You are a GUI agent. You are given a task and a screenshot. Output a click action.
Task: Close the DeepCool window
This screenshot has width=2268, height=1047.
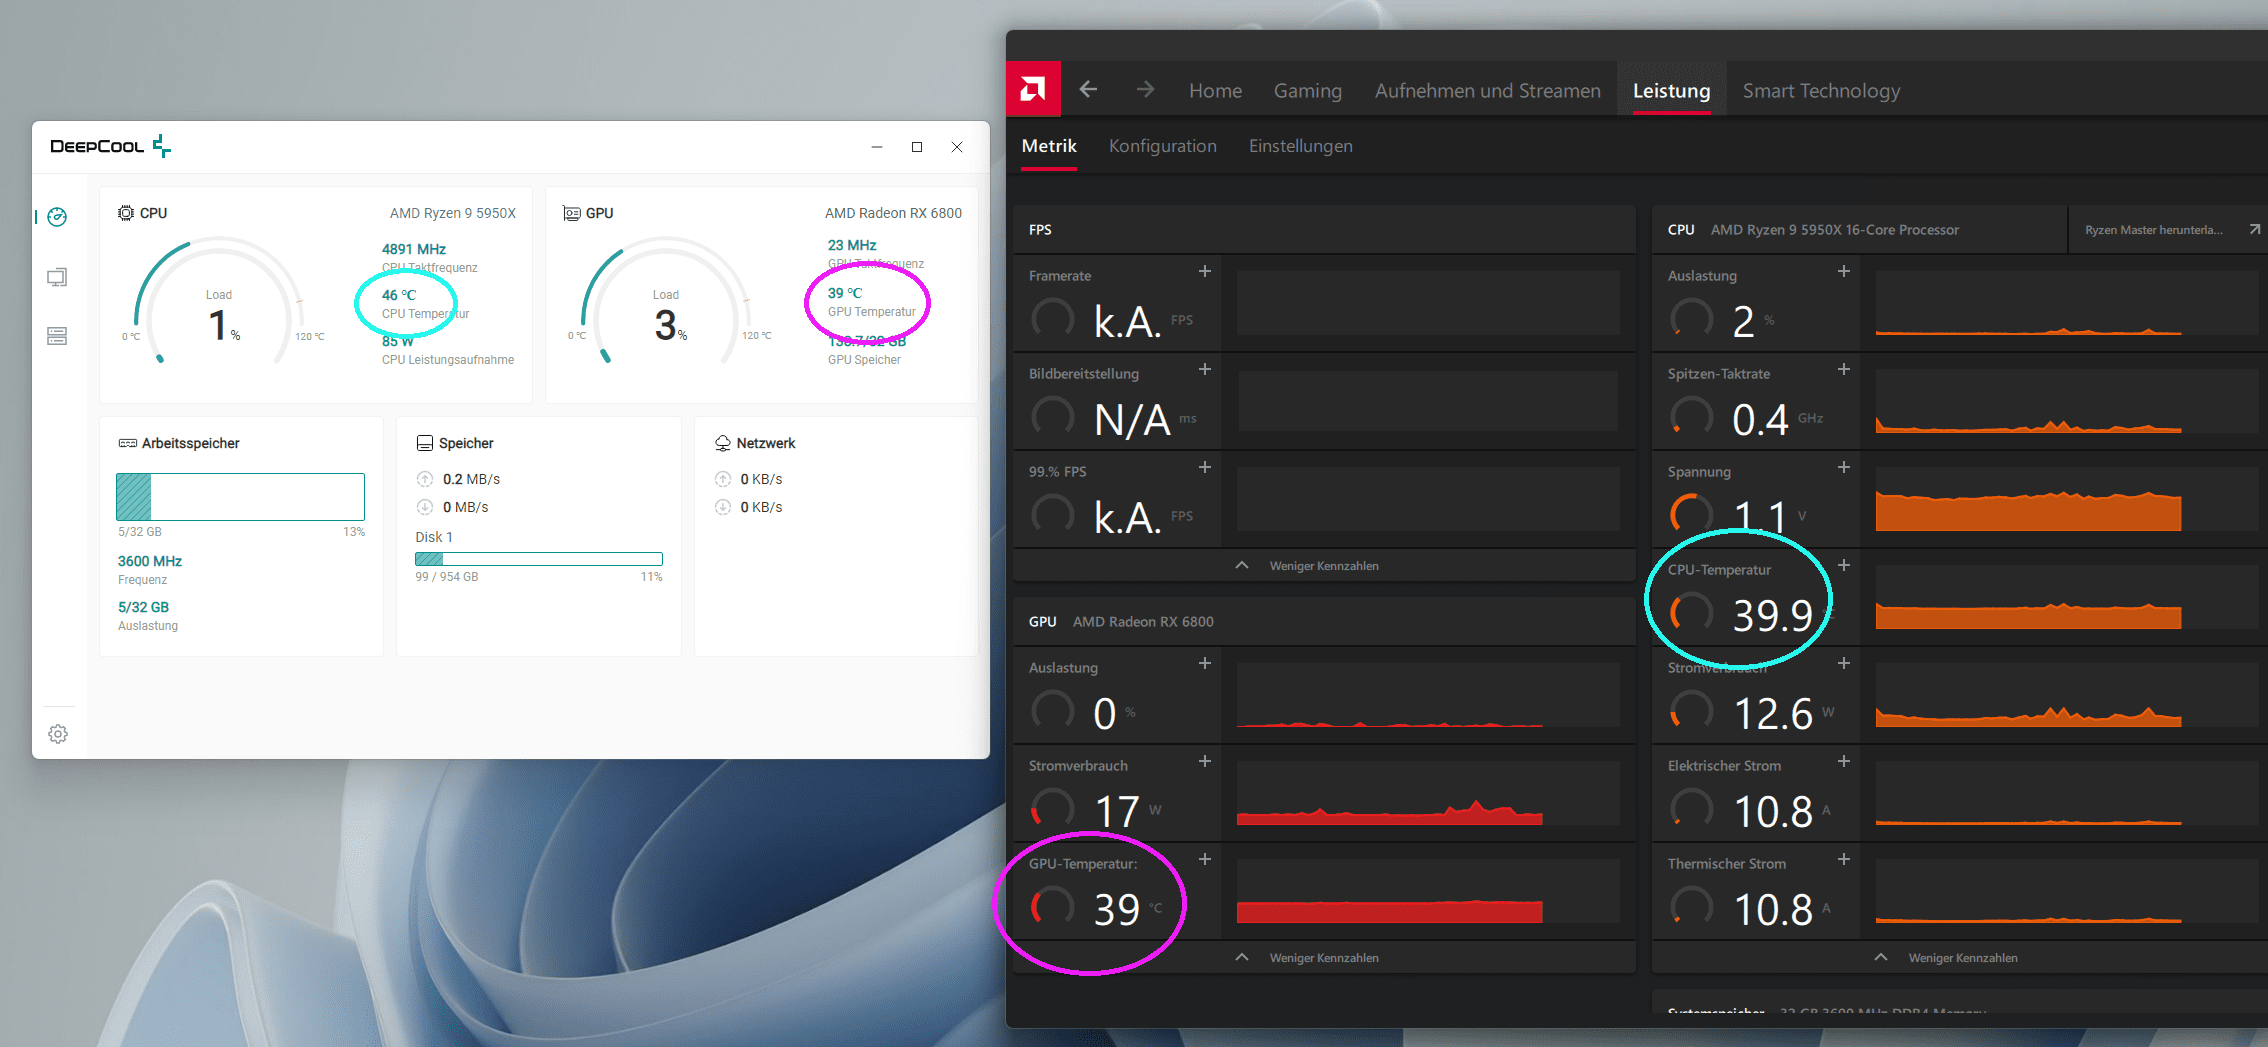(x=957, y=147)
